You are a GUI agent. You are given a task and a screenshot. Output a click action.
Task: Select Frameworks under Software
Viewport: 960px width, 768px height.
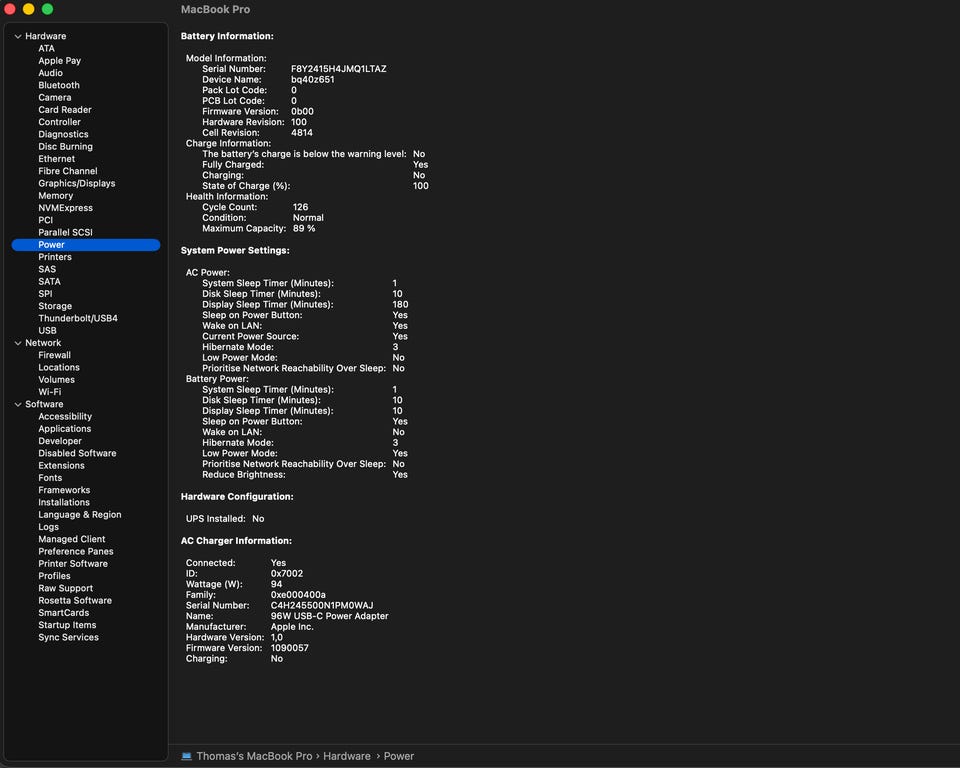tap(64, 490)
